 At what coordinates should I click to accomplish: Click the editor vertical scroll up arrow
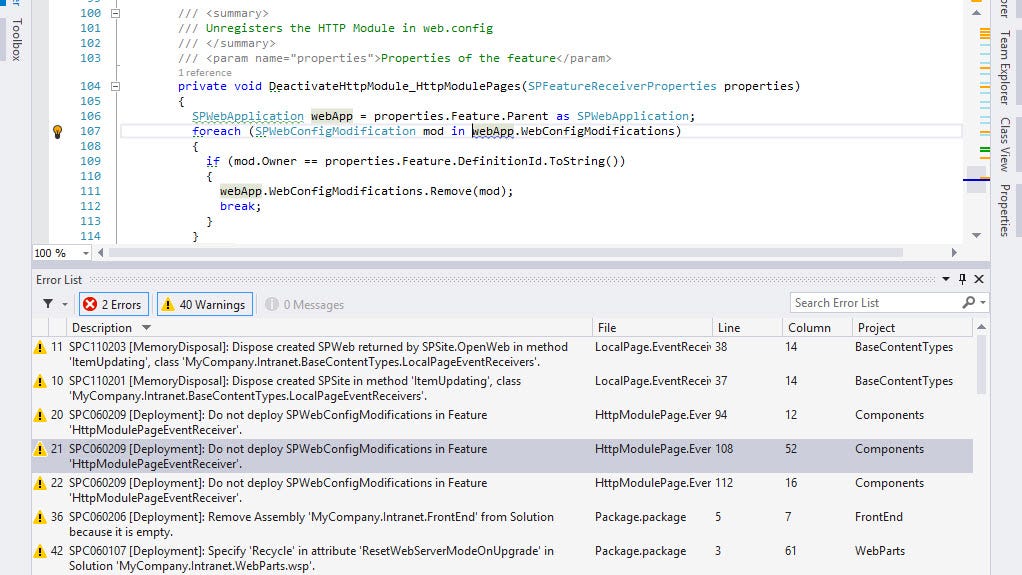976,12
